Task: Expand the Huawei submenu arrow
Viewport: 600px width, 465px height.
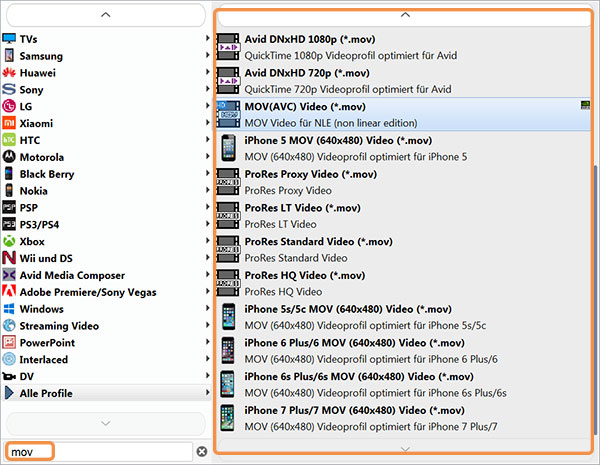Action: 207,72
